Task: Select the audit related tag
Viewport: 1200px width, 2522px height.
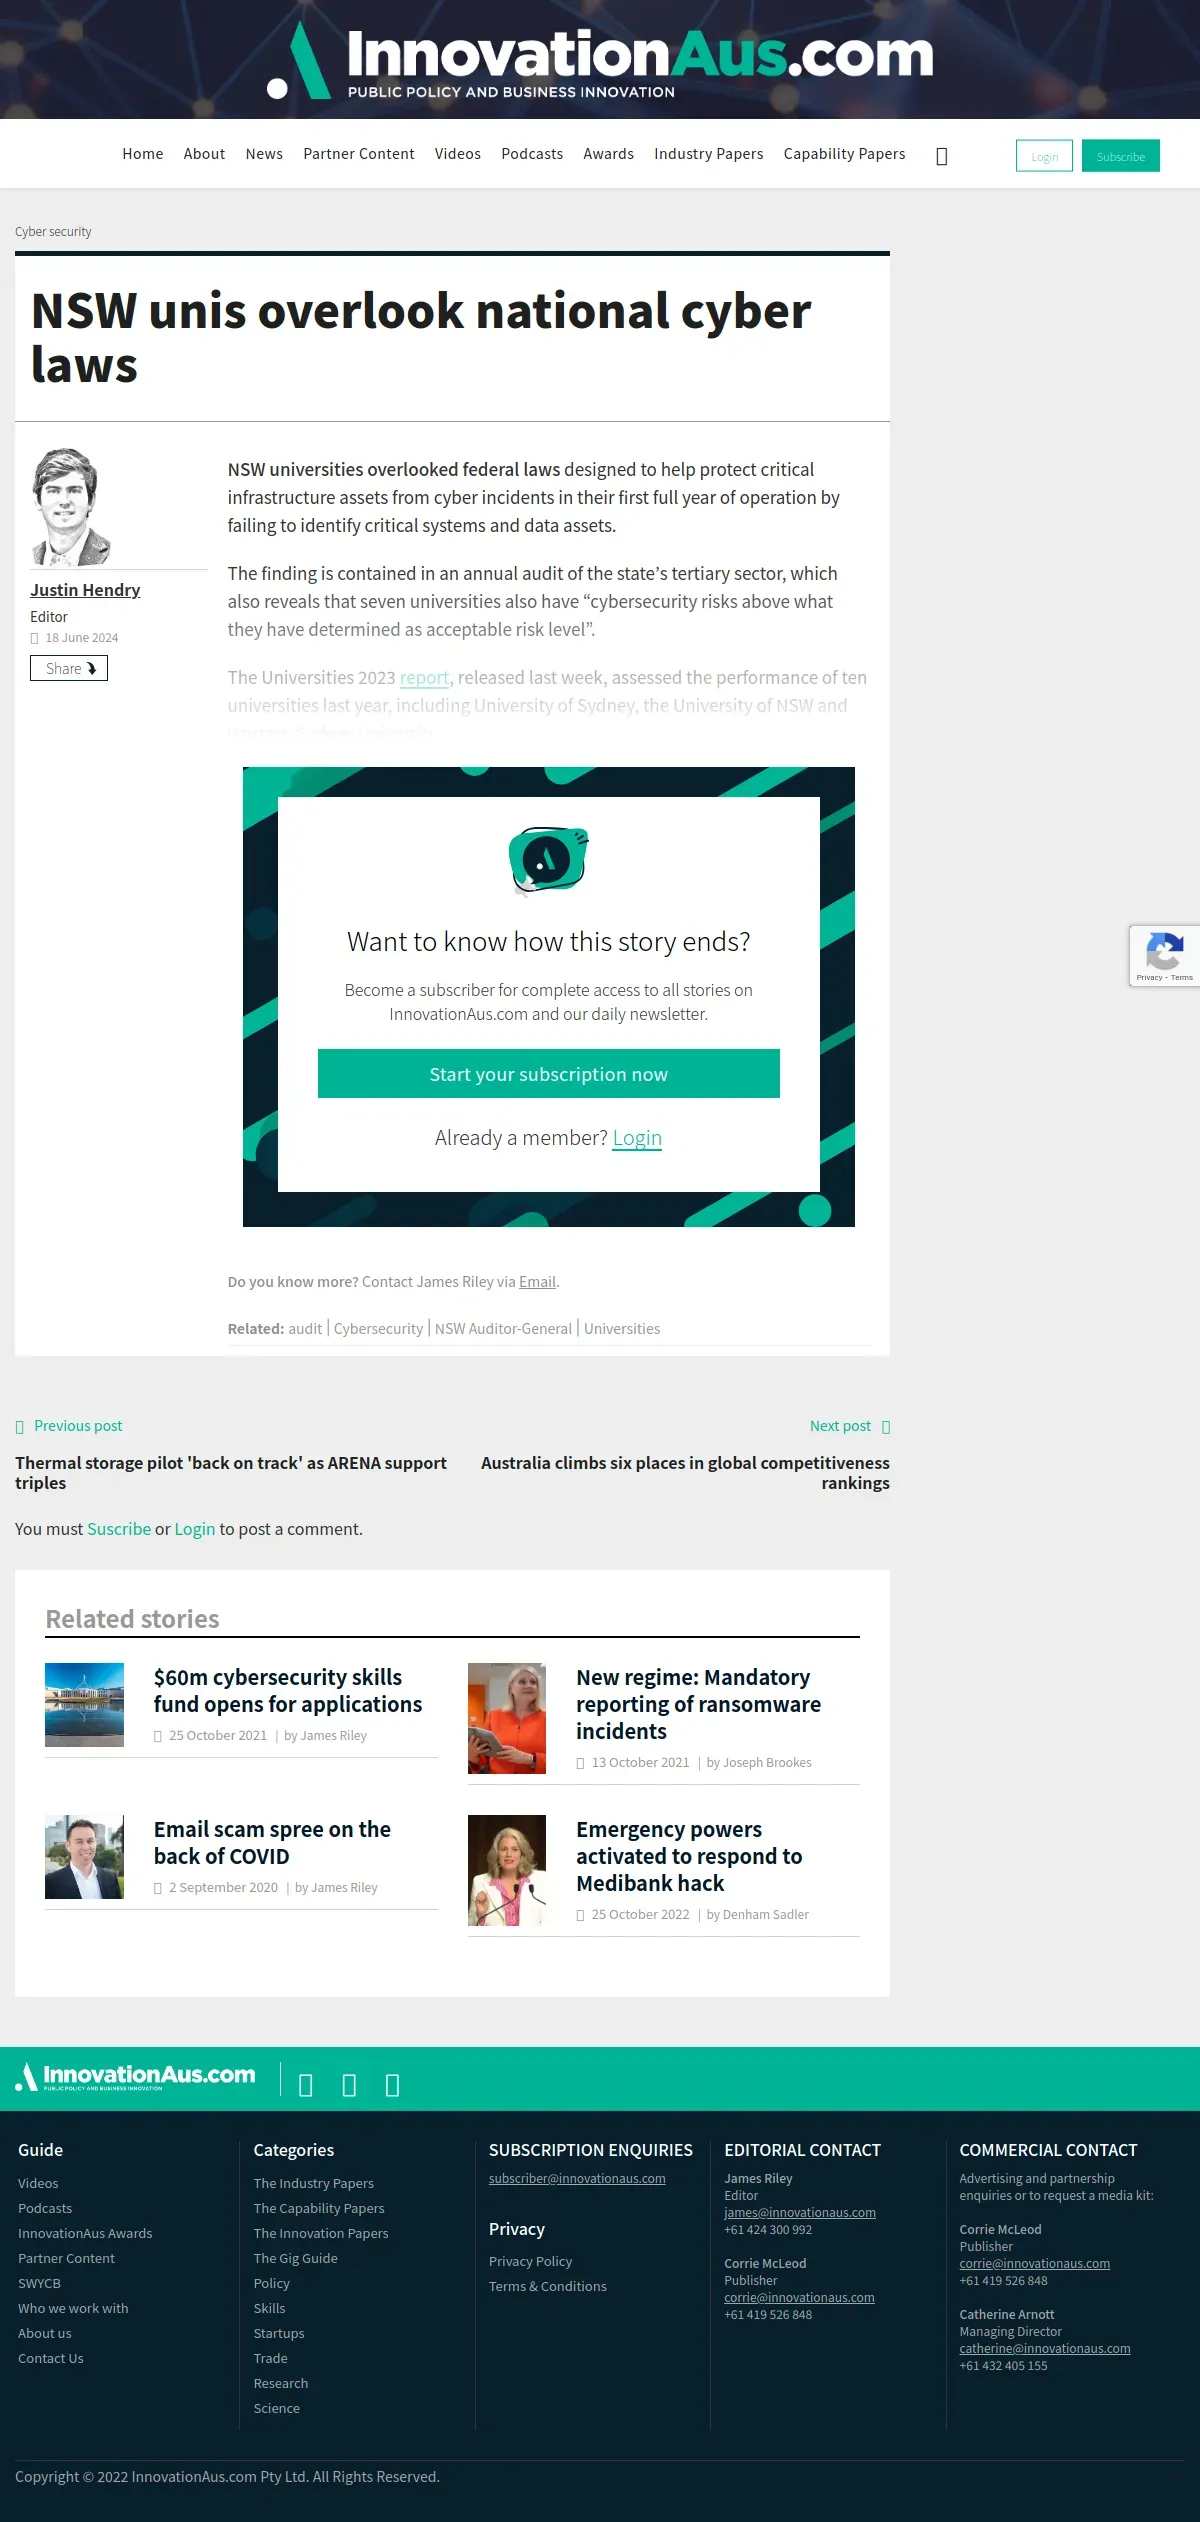Action: pos(305,1329)
